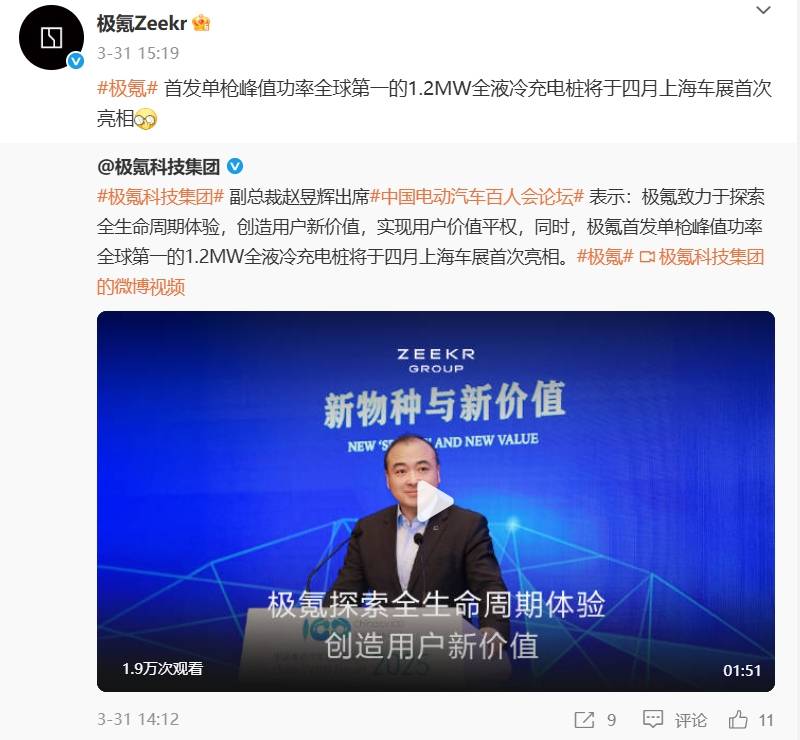This screenshot has height=740, width=800.
Task: Open the #中国电动汽车百人会论坛# topic link
Action: (x=477, y=196)
